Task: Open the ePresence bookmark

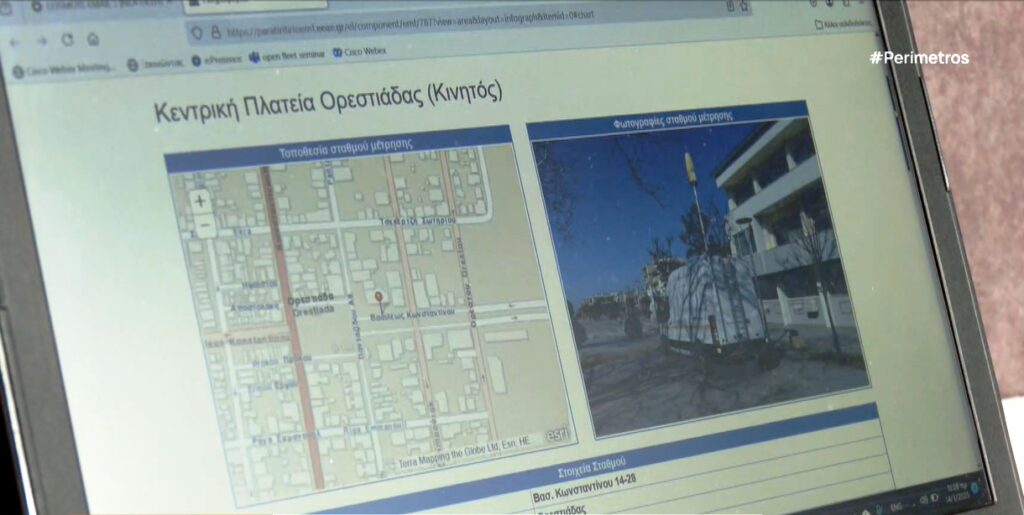Action: click(216, 59)
